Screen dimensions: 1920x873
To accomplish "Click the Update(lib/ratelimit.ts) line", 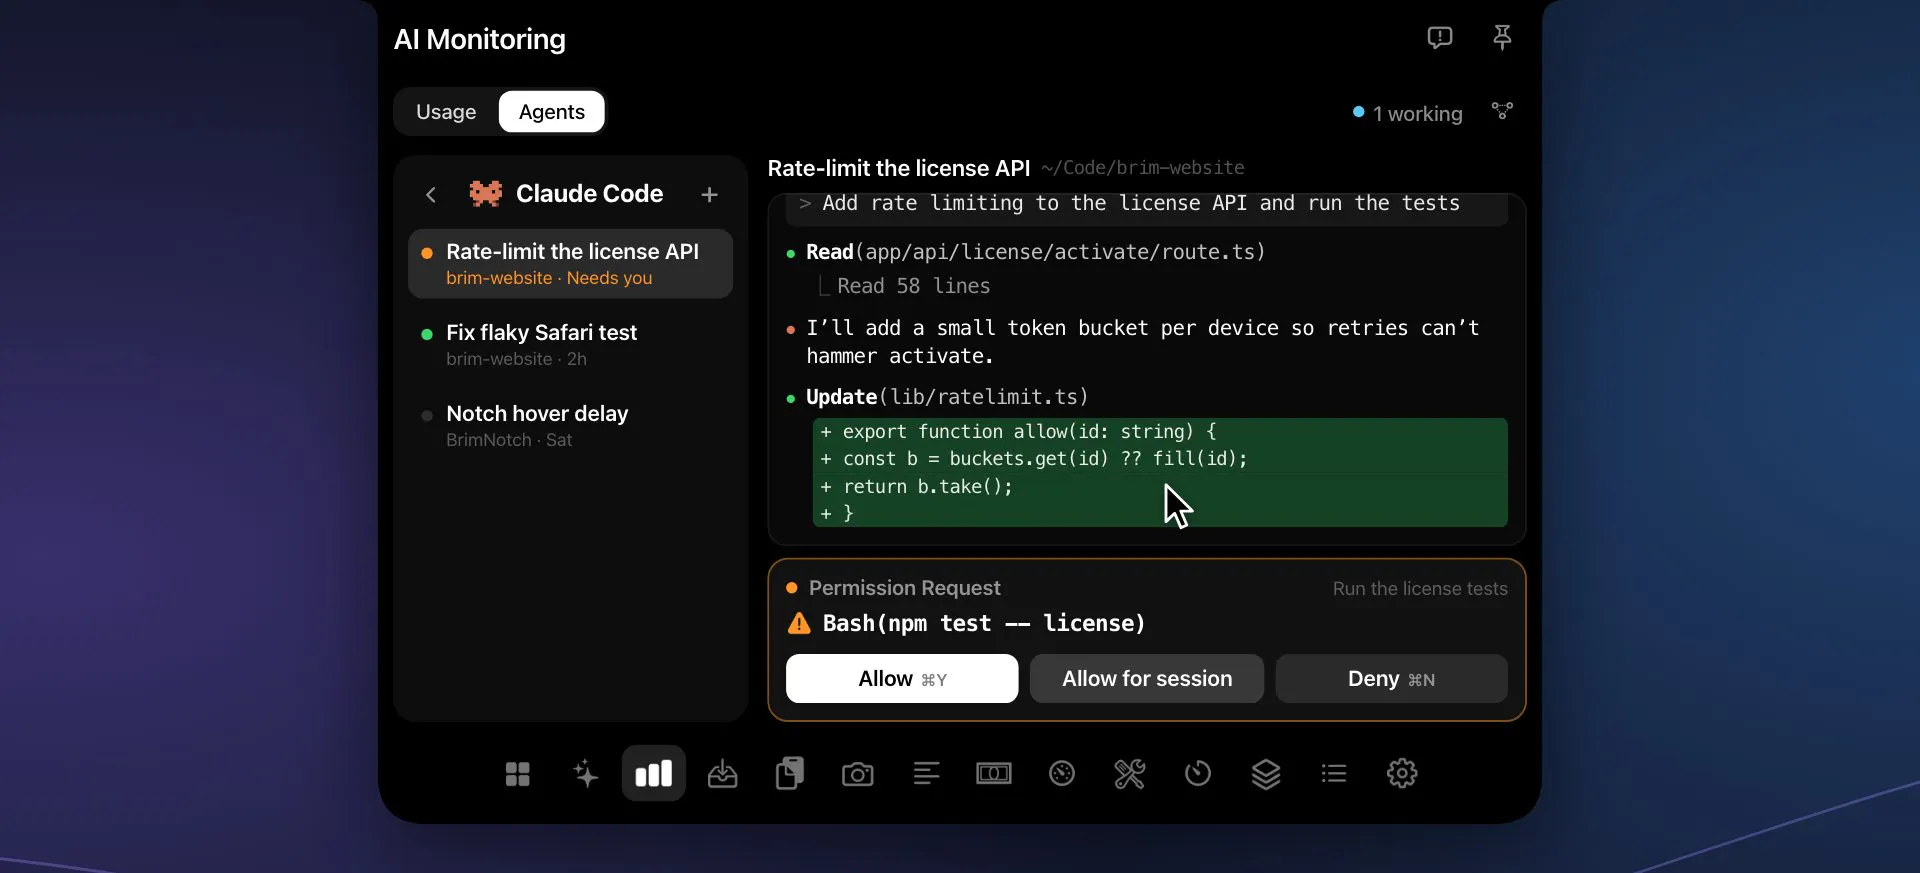I will click(947, 397).
